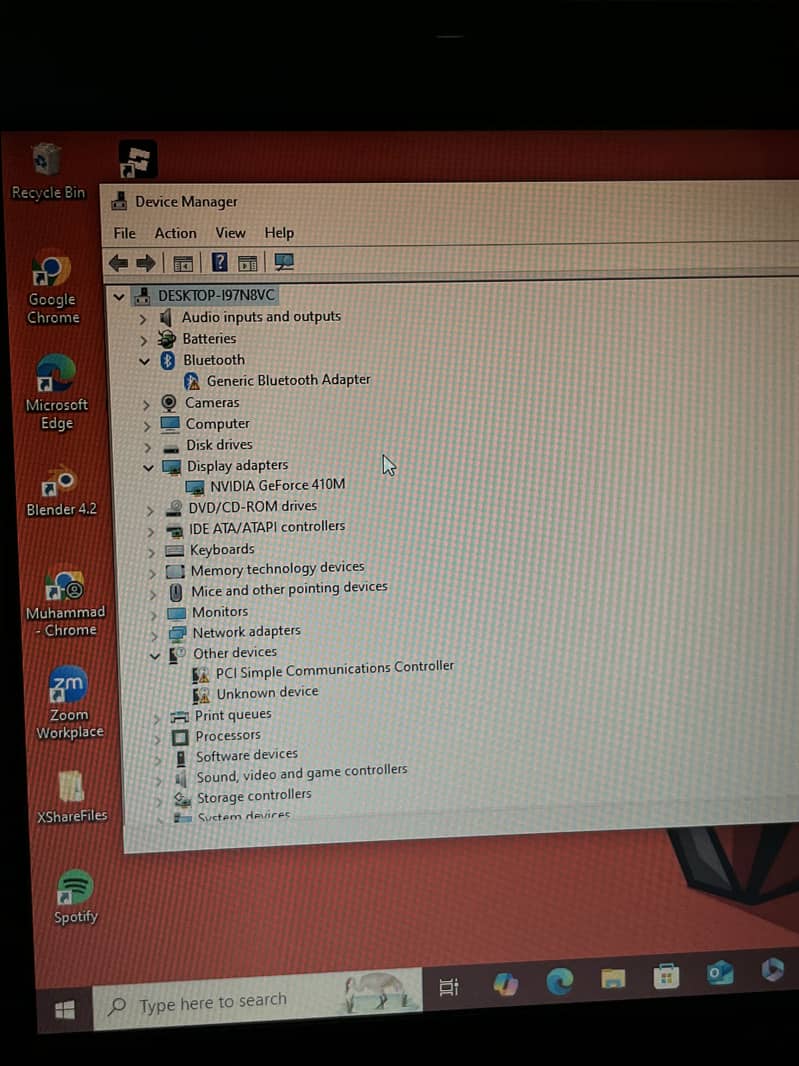This screenshot has width=799, height=1066.
Task: Collapse the DESKTOP-I97N8VC root node
Action: click(x=119, y=297)
